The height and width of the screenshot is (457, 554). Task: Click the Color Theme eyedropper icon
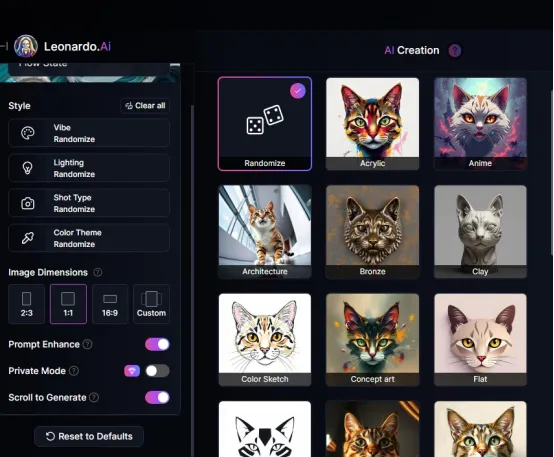(x=28, y=238)
